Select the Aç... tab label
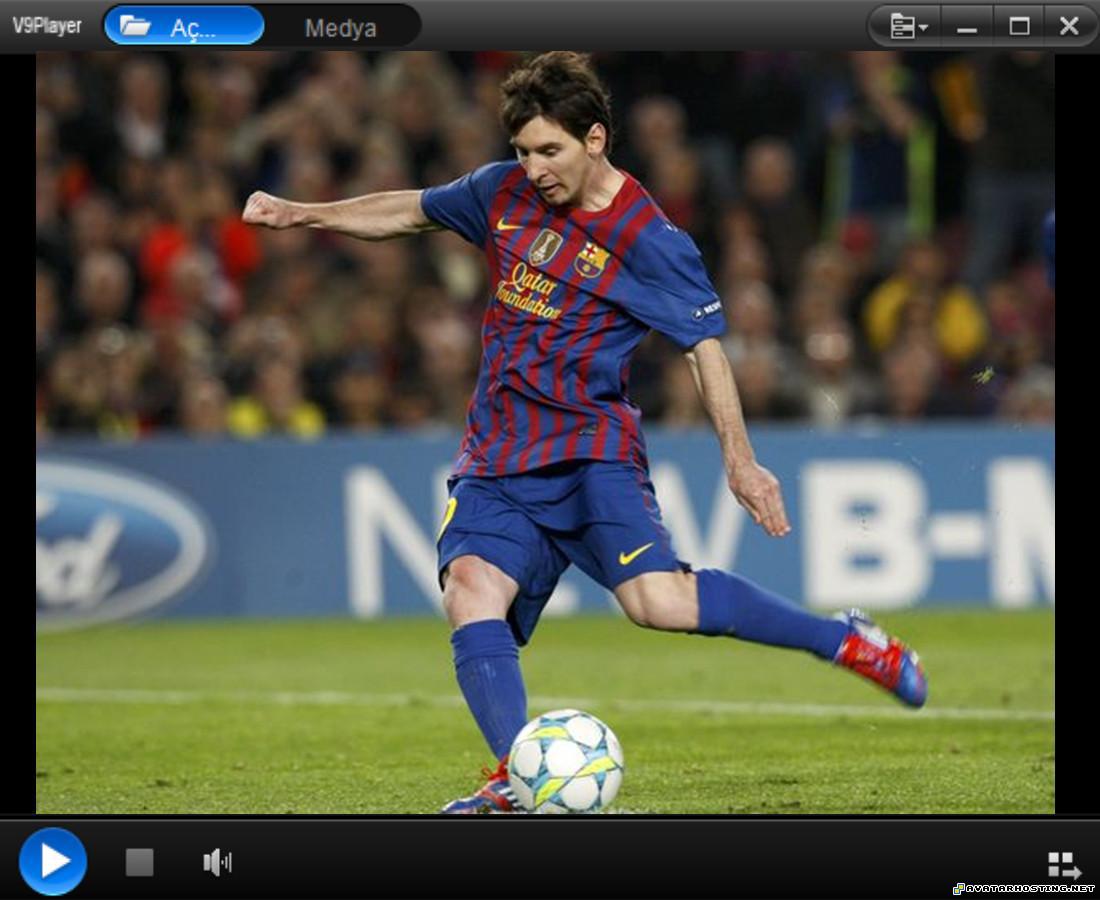The height and width of the screenshot is (900, 1100). coord(192,28)
